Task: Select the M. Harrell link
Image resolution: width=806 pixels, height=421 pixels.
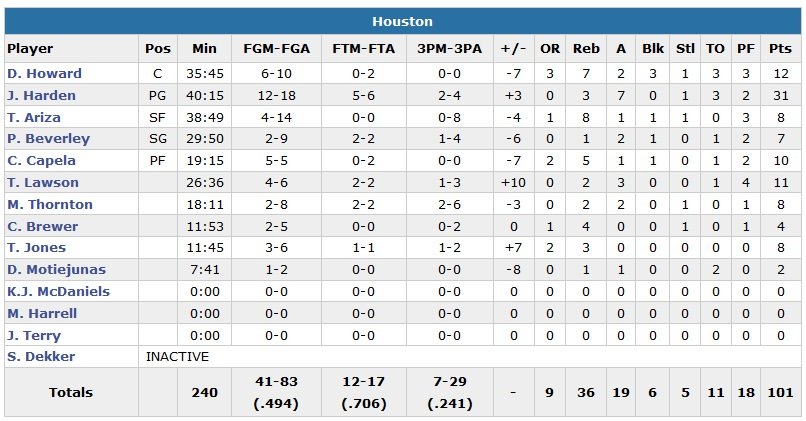Action: pyautogui.click(x=42, y=314)
